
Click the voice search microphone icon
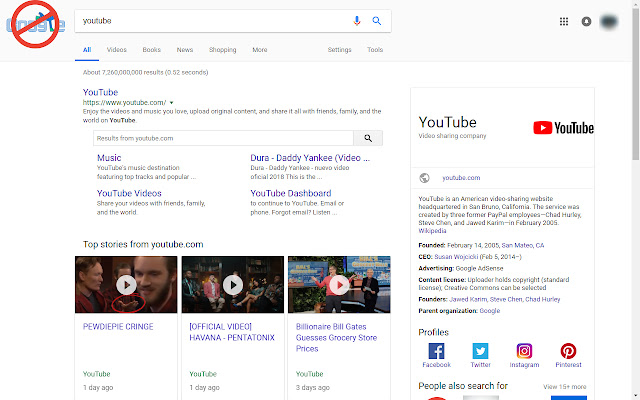tap(357, 20)
